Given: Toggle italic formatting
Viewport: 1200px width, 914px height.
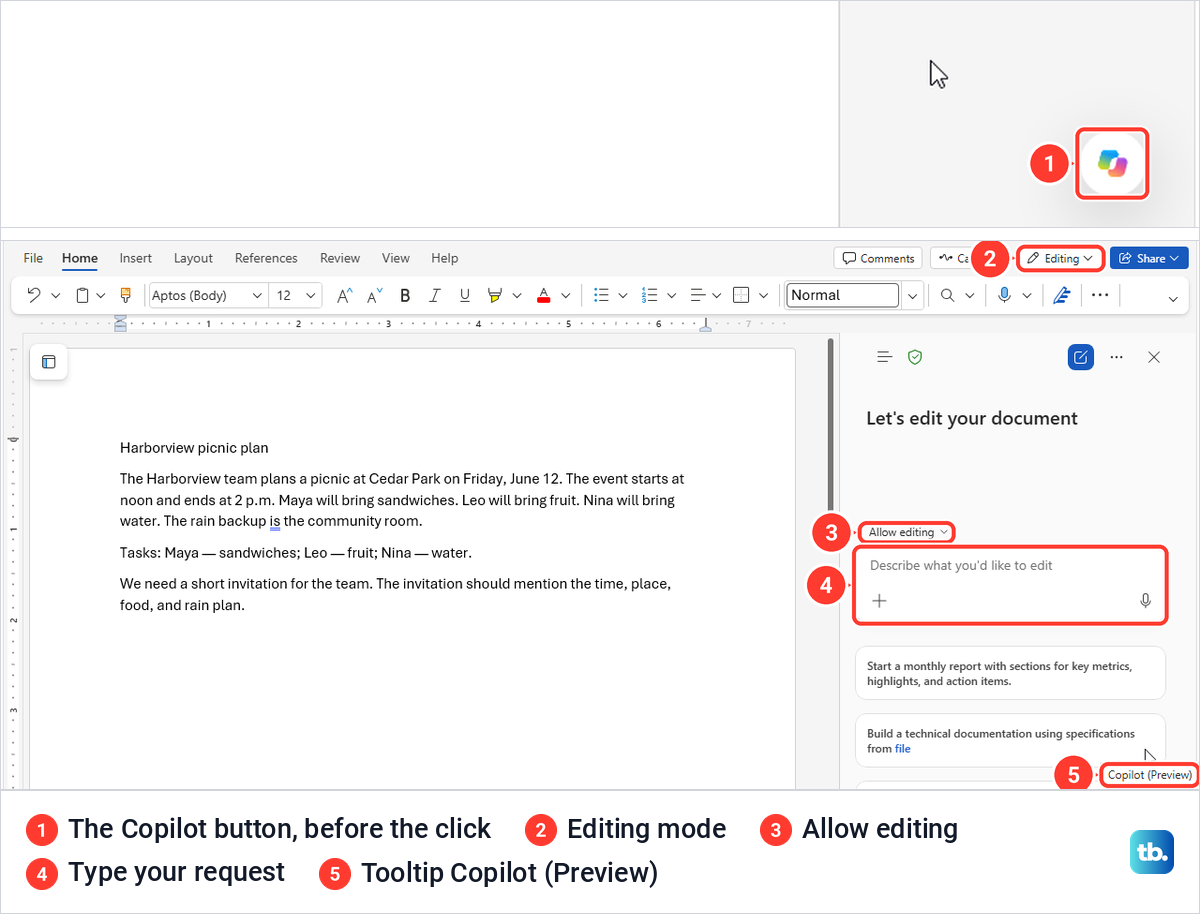Looking at the screenshot, I should tap(435, 295).
